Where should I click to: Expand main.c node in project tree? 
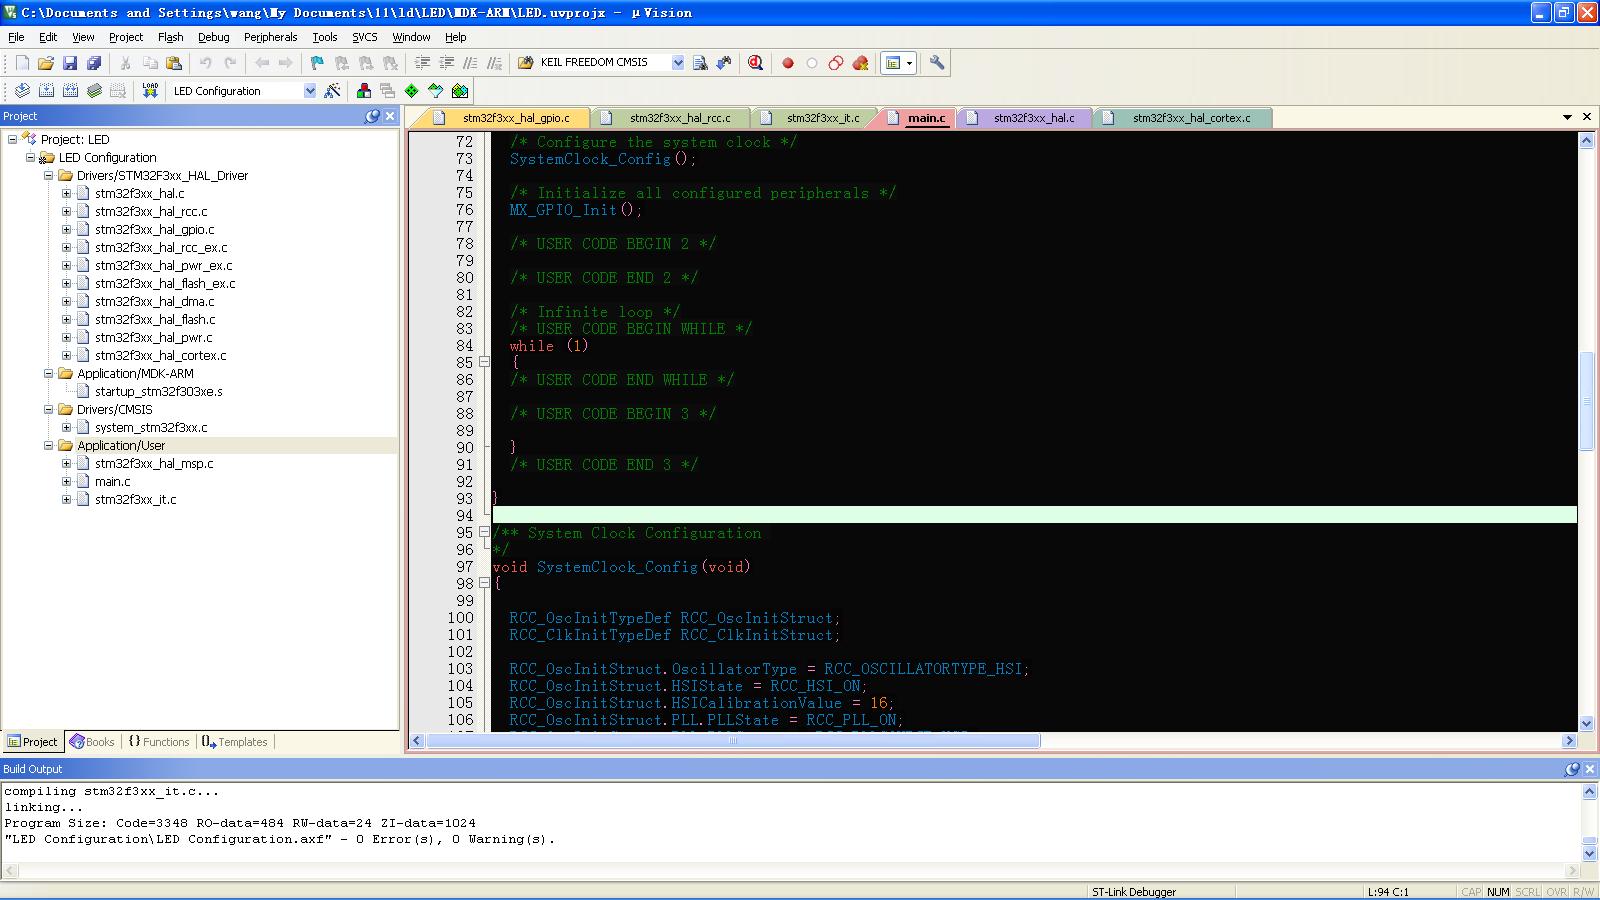[x=66, y=481]
